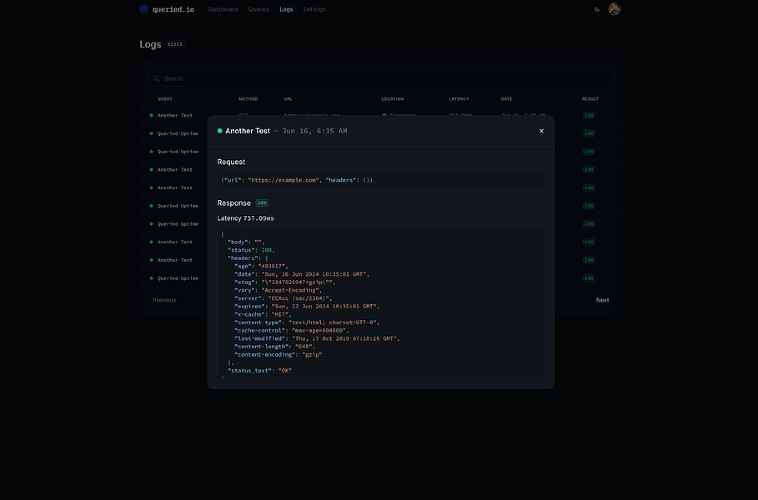Click the "status": 200 JSON line
This screenshot has height=500, width=758.
click(251, 250)
